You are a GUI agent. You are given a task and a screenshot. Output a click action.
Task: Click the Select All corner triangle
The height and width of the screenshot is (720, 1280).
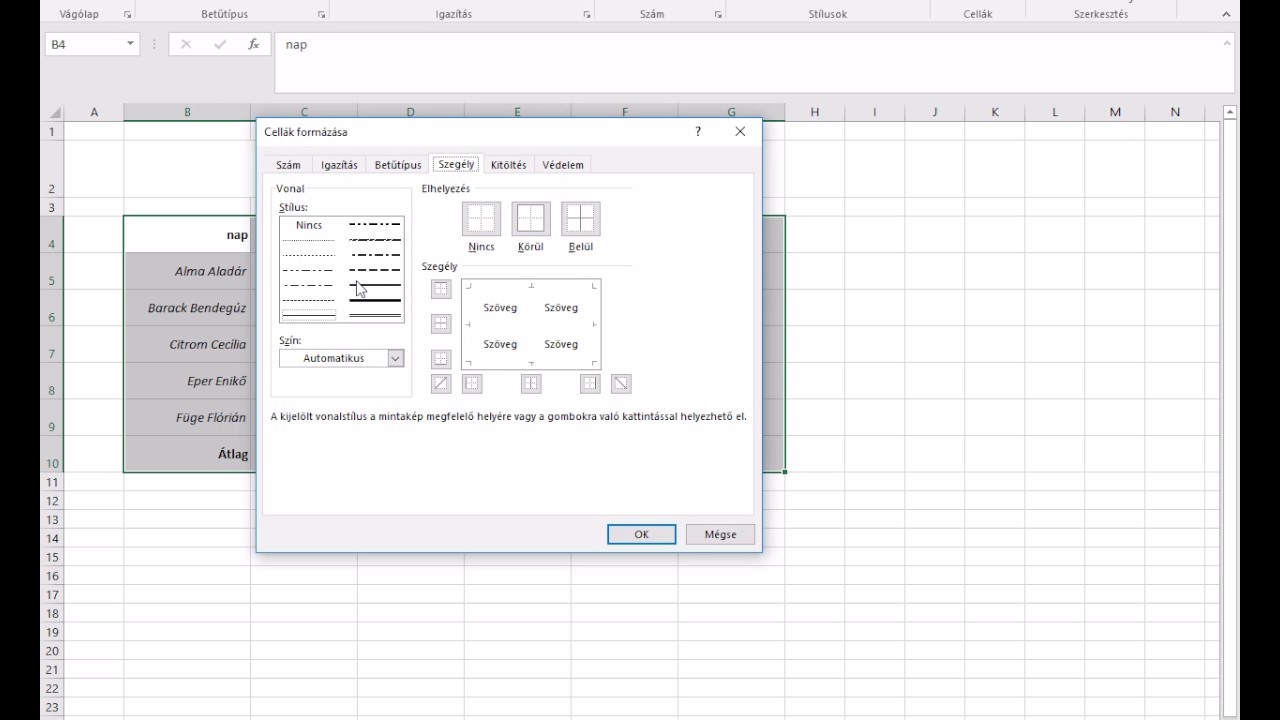[x=55, y=112]
